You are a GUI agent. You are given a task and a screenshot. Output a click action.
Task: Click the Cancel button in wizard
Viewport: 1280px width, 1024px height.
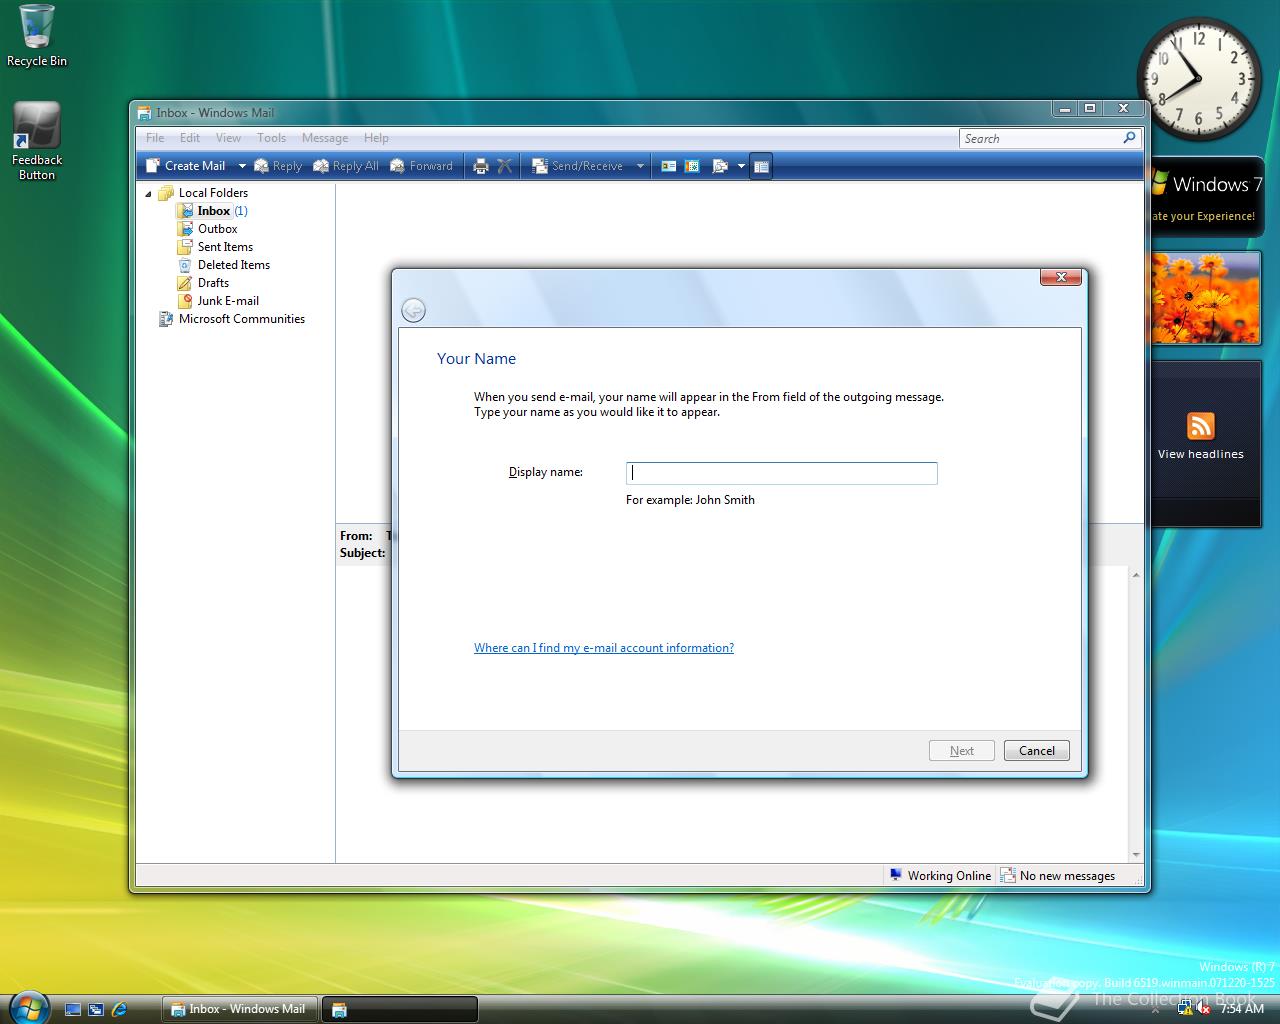(1037, 751)
